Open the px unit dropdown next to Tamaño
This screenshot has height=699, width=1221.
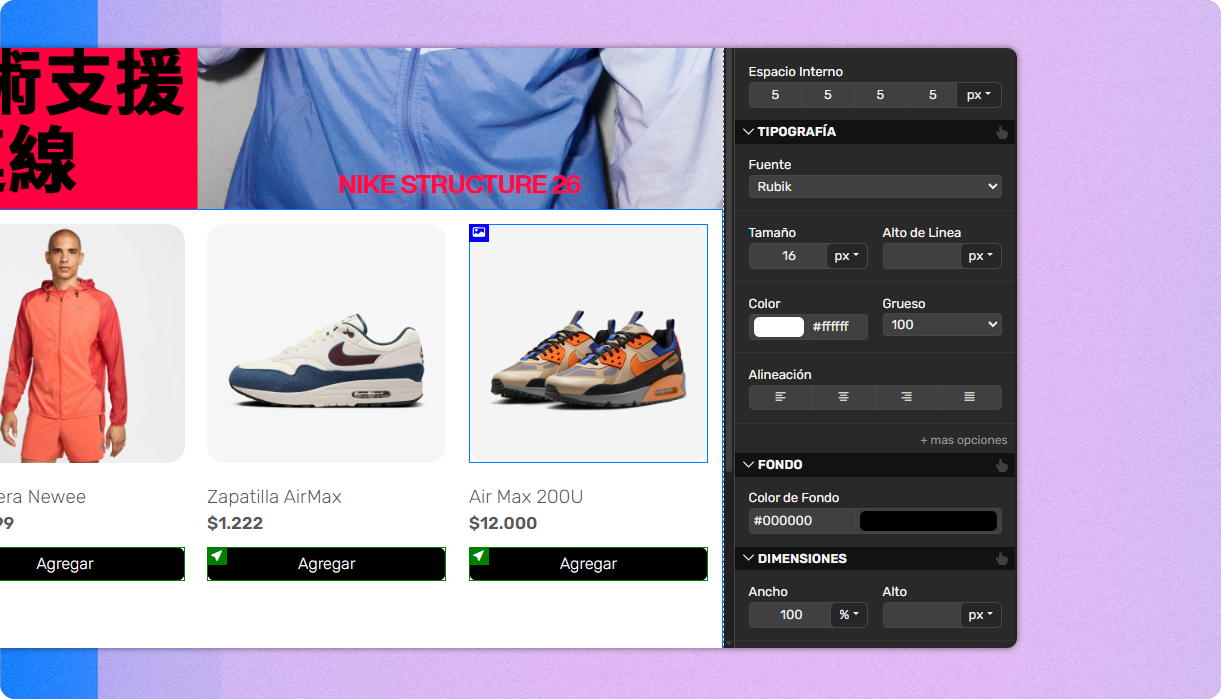click(x=846, y=256)
